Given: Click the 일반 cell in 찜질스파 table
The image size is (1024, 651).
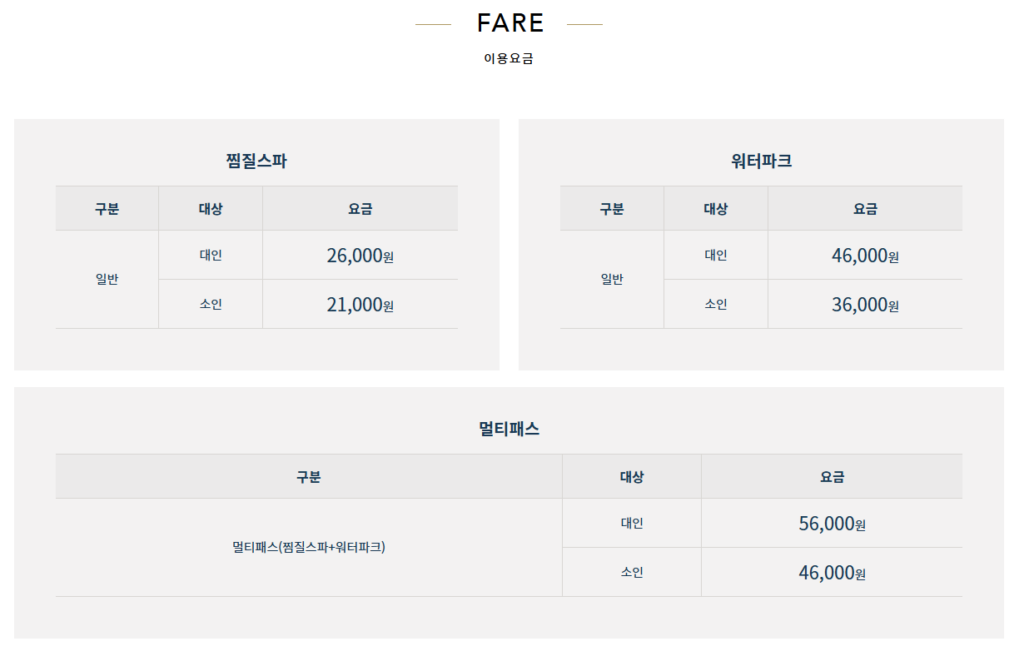Looking at the screenshot, I should coord(107,280).
